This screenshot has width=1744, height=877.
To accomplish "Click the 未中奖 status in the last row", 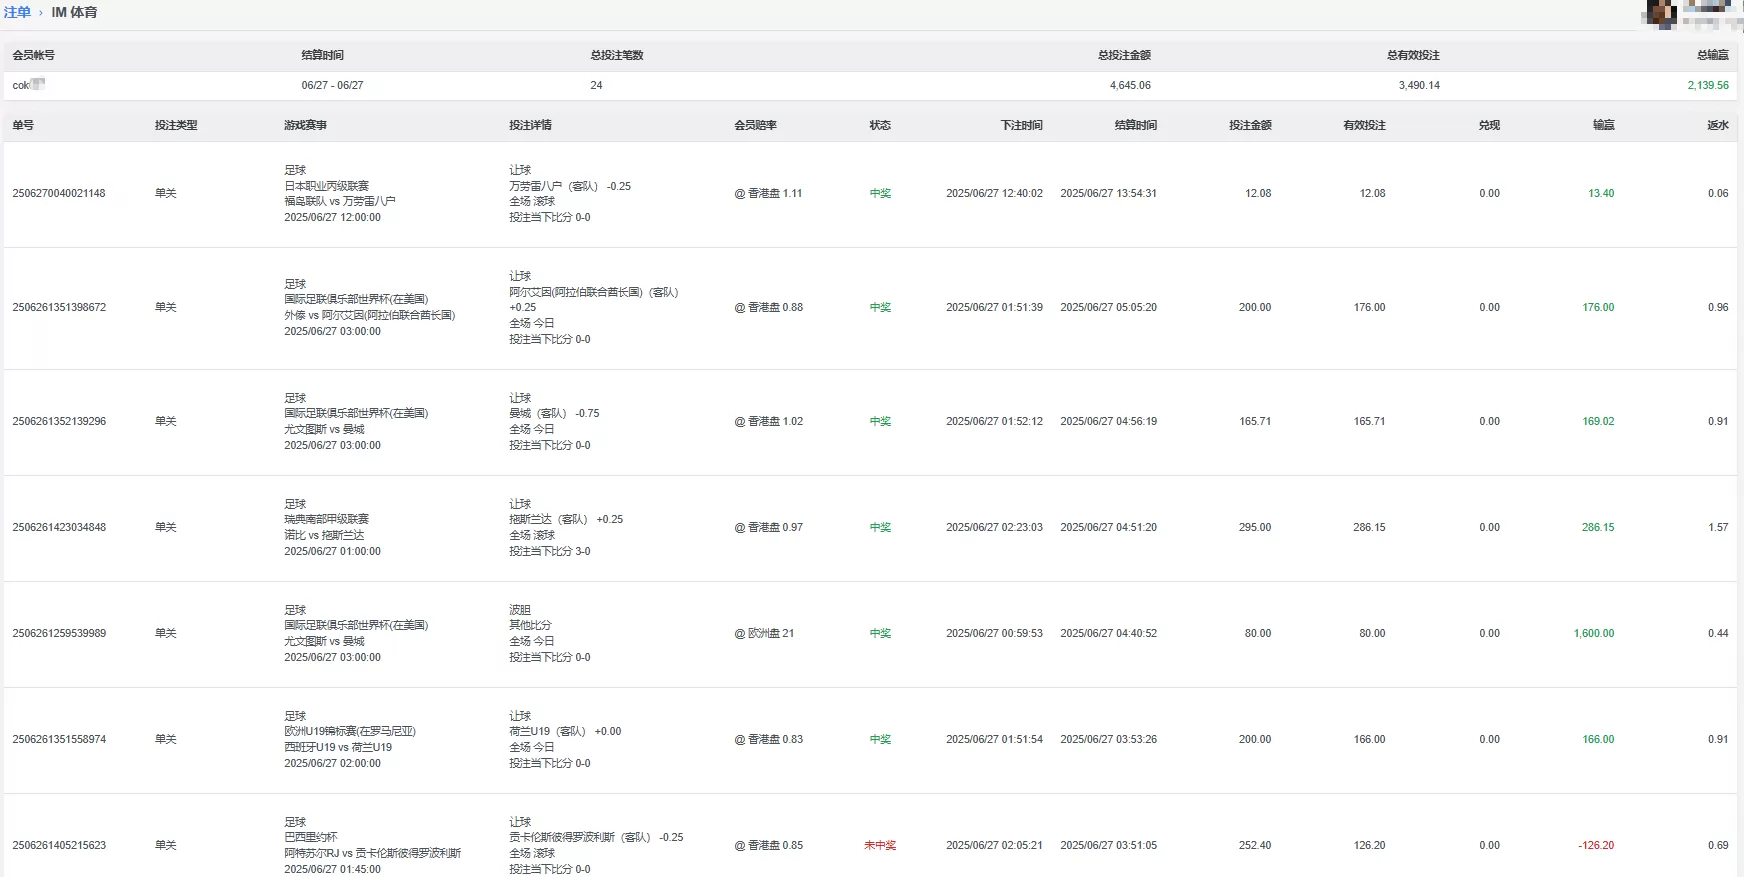I will tap(880, 845).
